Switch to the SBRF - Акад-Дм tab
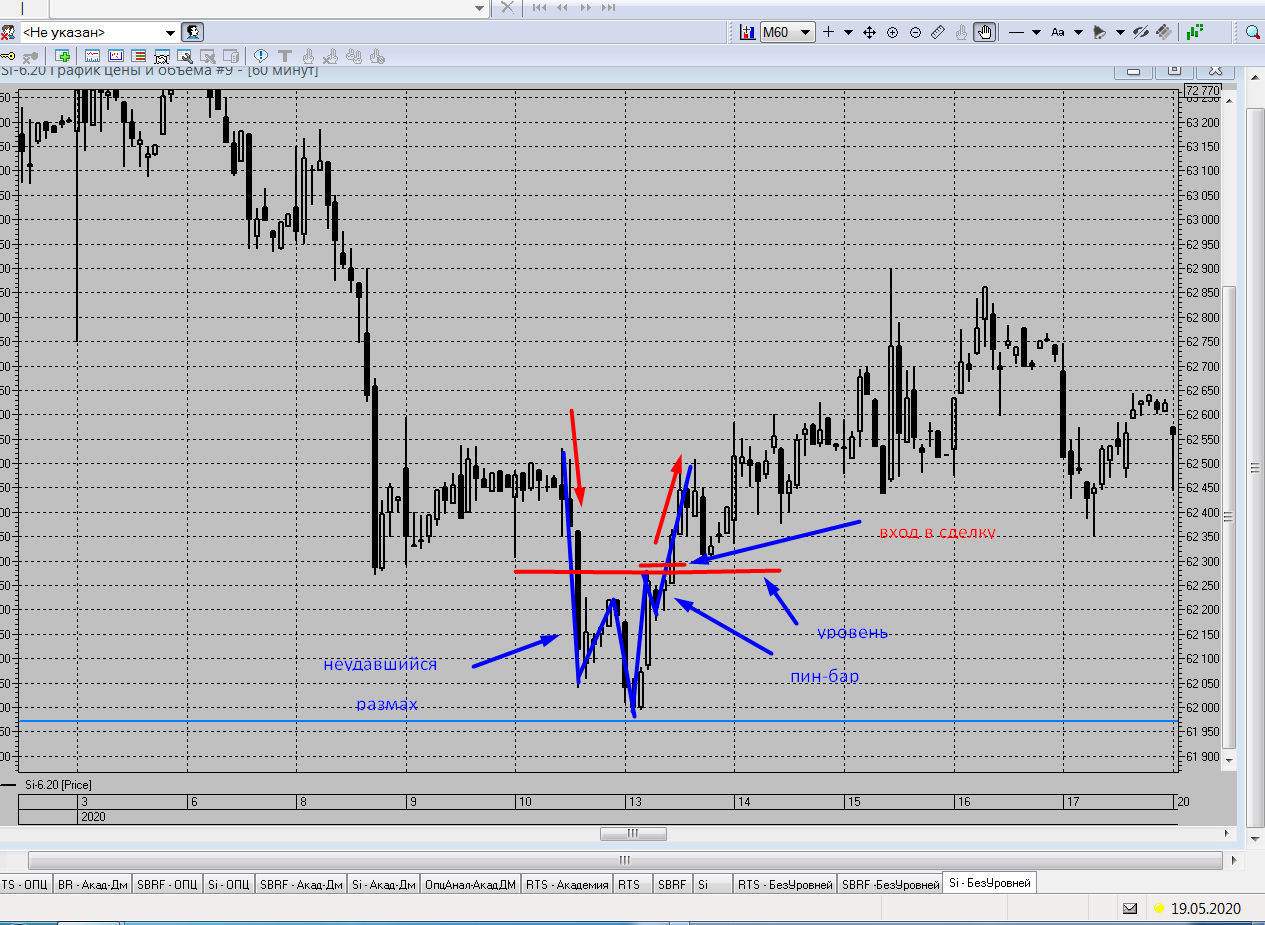Image resolution: width=1265 pixels, height=925 pixels. pyautogui.click(x=301, y=884)
